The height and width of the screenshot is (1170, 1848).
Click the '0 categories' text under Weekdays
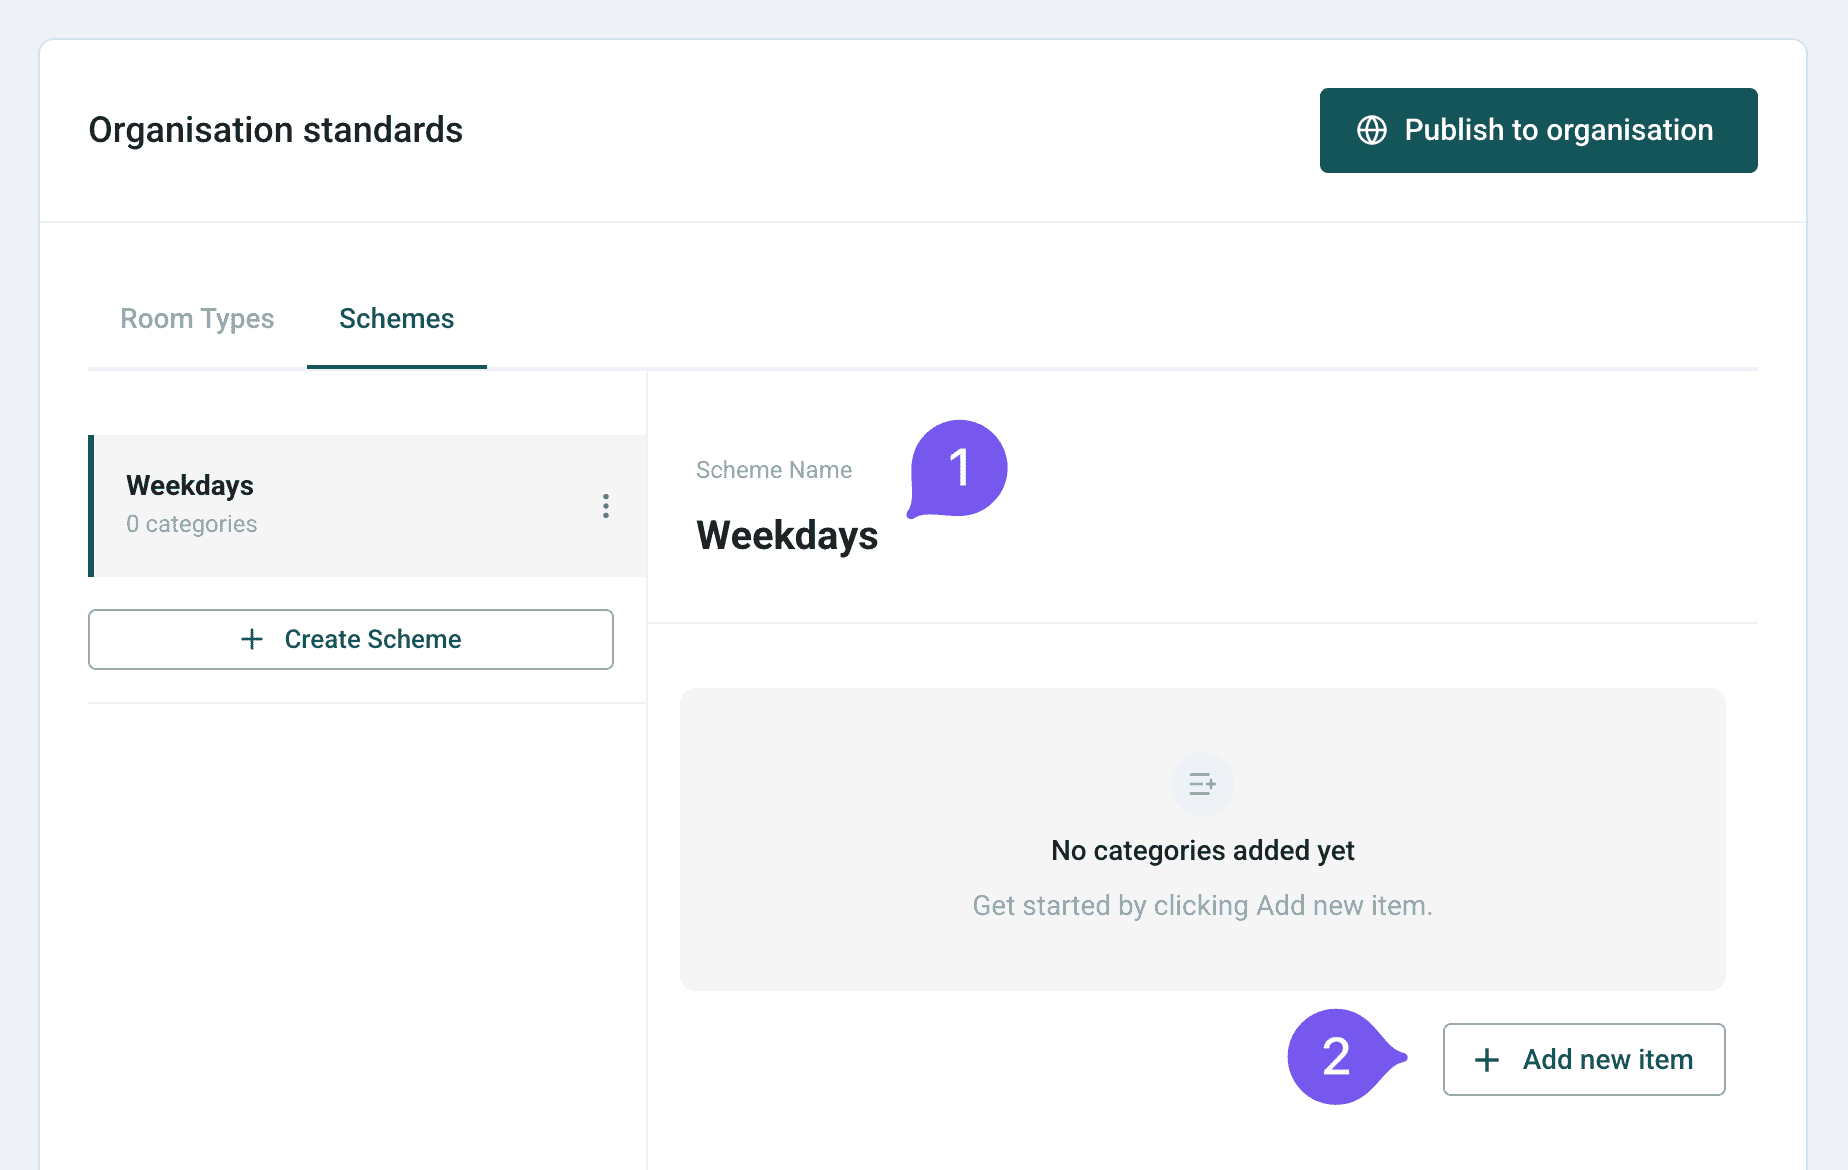pyautogui.click(x=191, y=524)
